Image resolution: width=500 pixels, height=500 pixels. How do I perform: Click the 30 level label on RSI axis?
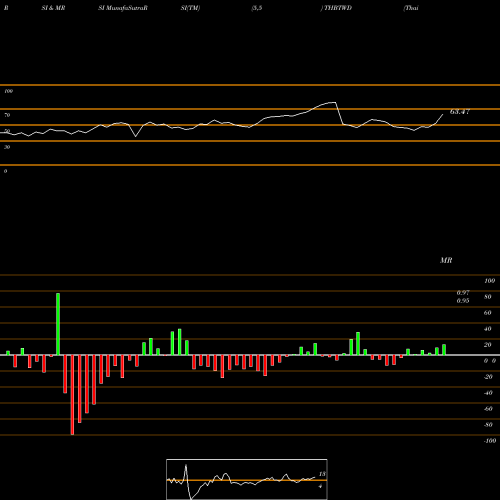[7, 147]
